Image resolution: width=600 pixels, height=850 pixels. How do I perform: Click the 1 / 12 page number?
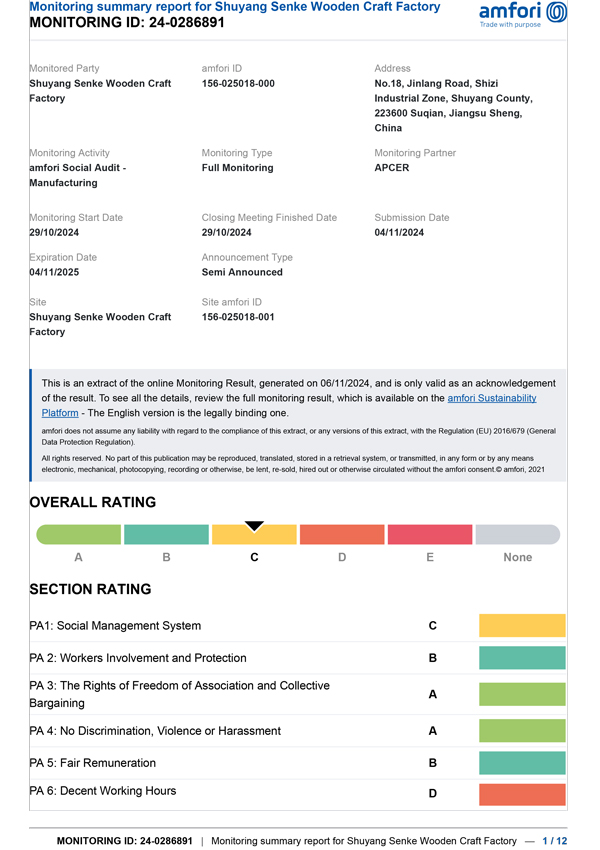click(x=554, y=841)
